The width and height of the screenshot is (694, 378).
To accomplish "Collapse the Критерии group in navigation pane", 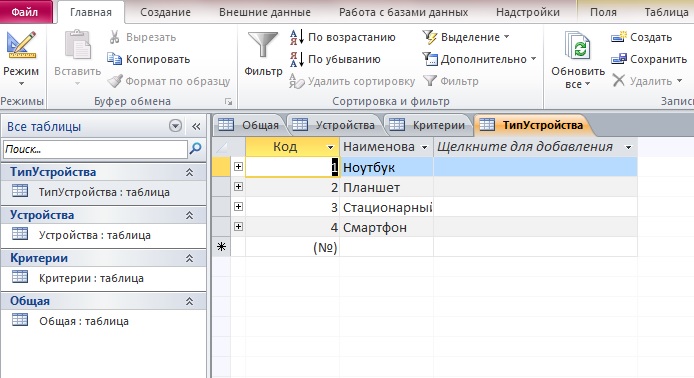I will [189, 258].
